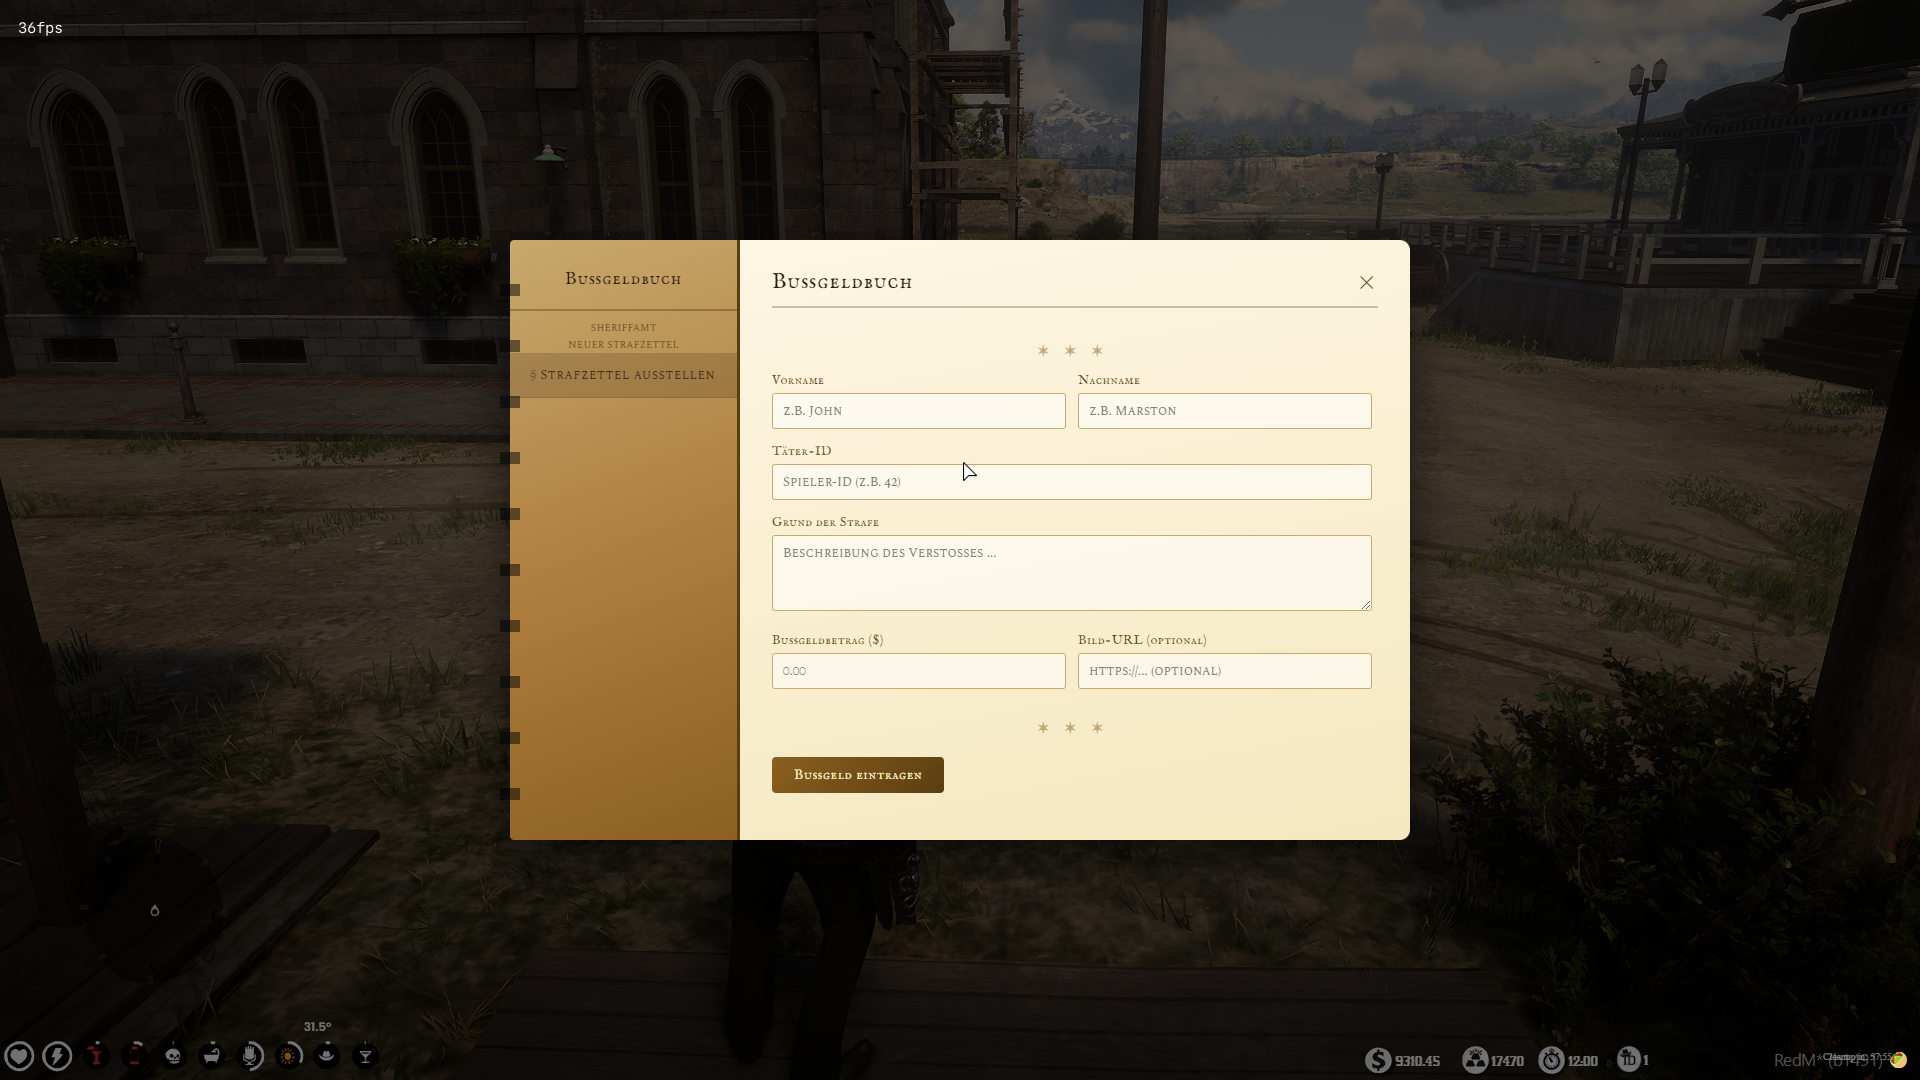
Task: Click the Bussgeldbuch sidebar title
Action: [623, 279]
